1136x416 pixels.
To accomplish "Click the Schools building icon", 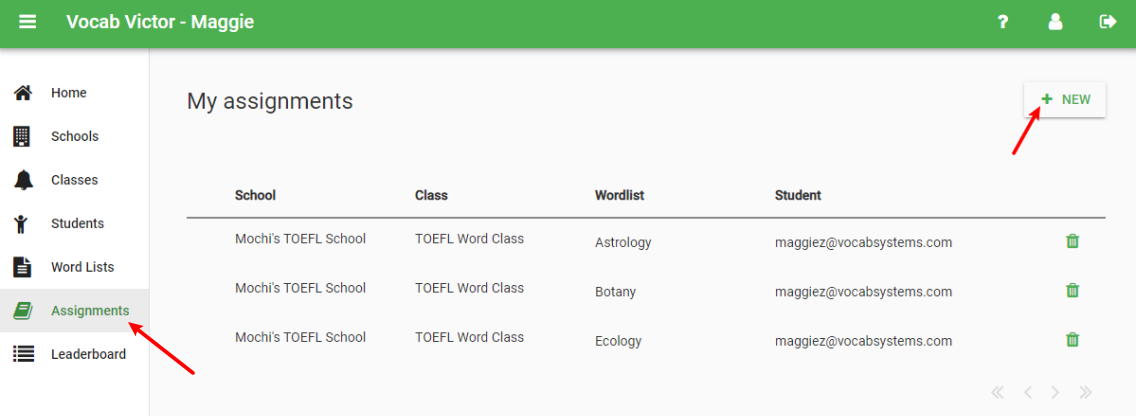I will click(x=23, y=136).
